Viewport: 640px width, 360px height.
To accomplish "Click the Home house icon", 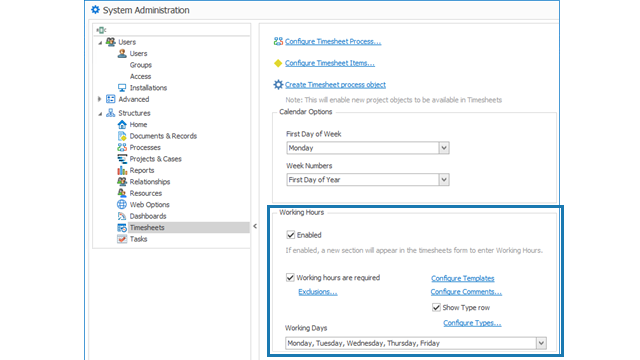I will pos(122,124).
